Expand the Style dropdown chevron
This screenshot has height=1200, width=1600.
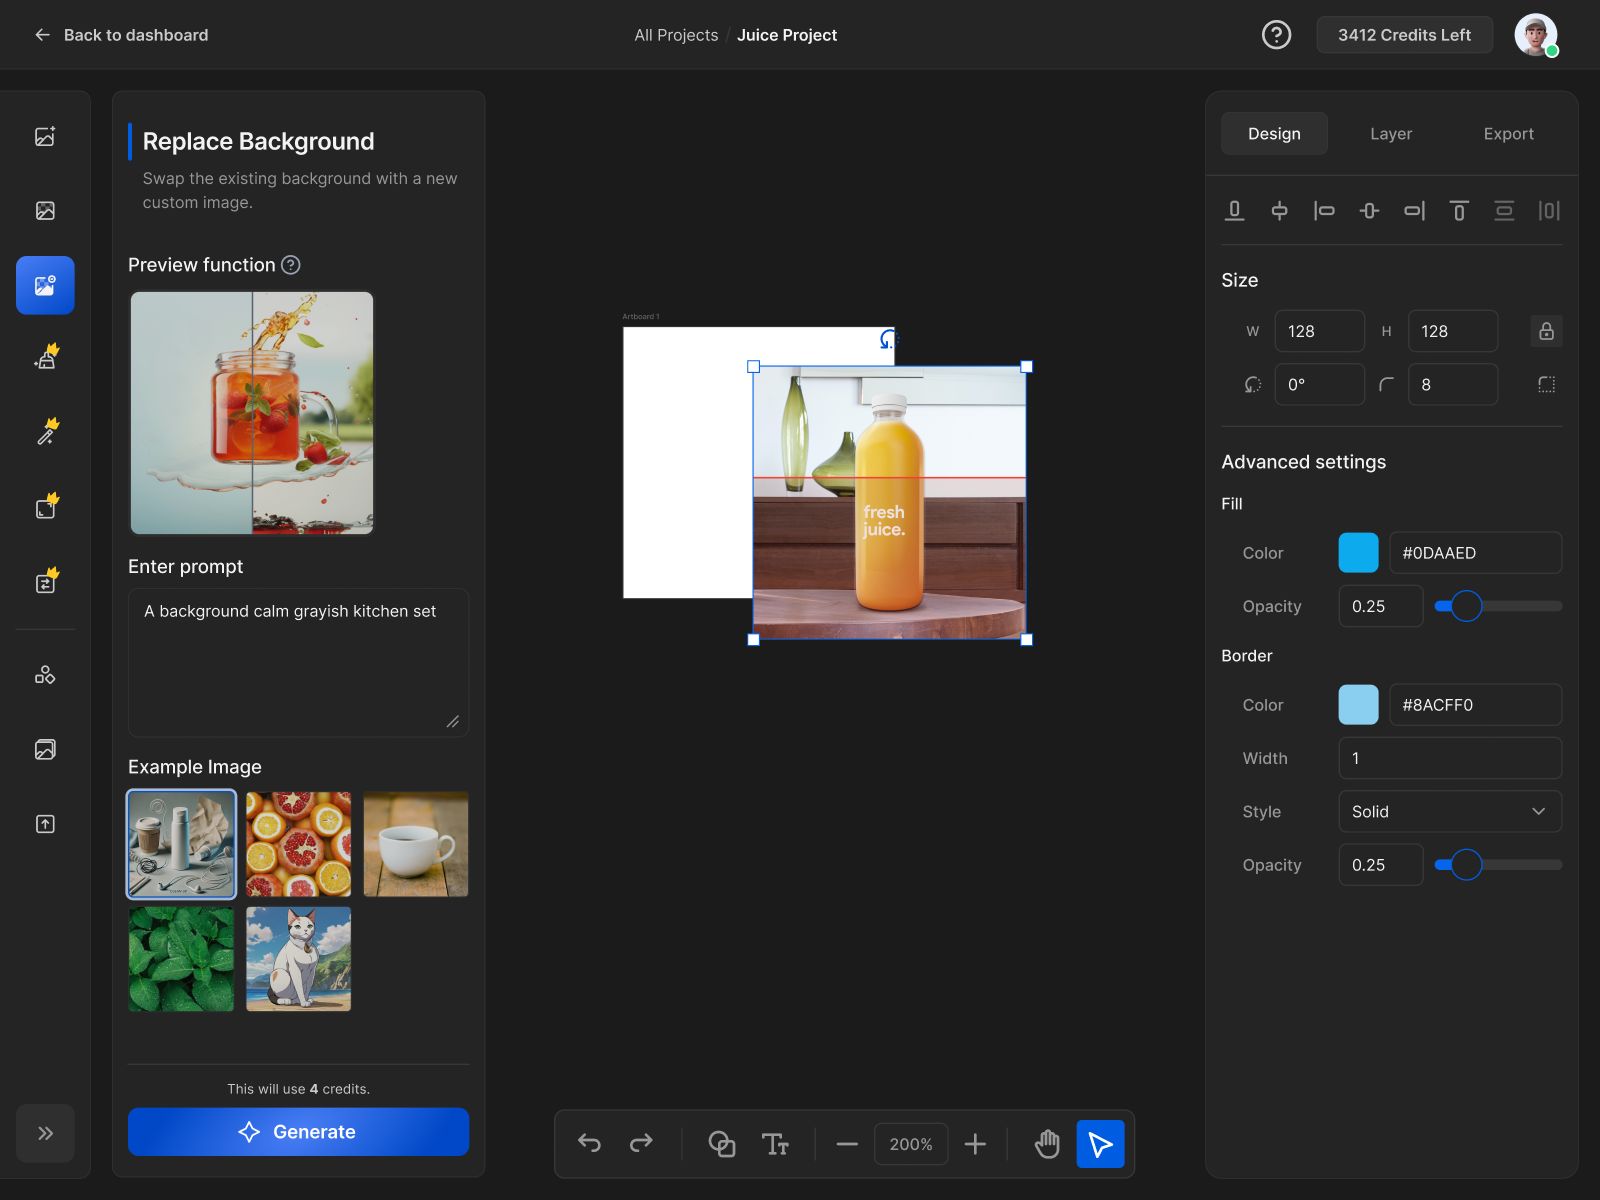click(x=1538, y=811)
